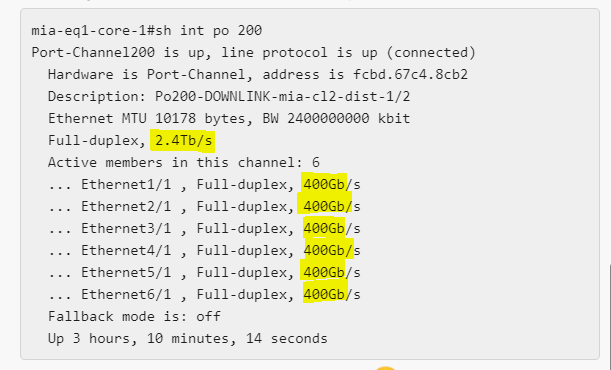Click the yellow circle icon below the code block
The height and width of the screenshot is (370, 611).
click(x=386, y=368)
